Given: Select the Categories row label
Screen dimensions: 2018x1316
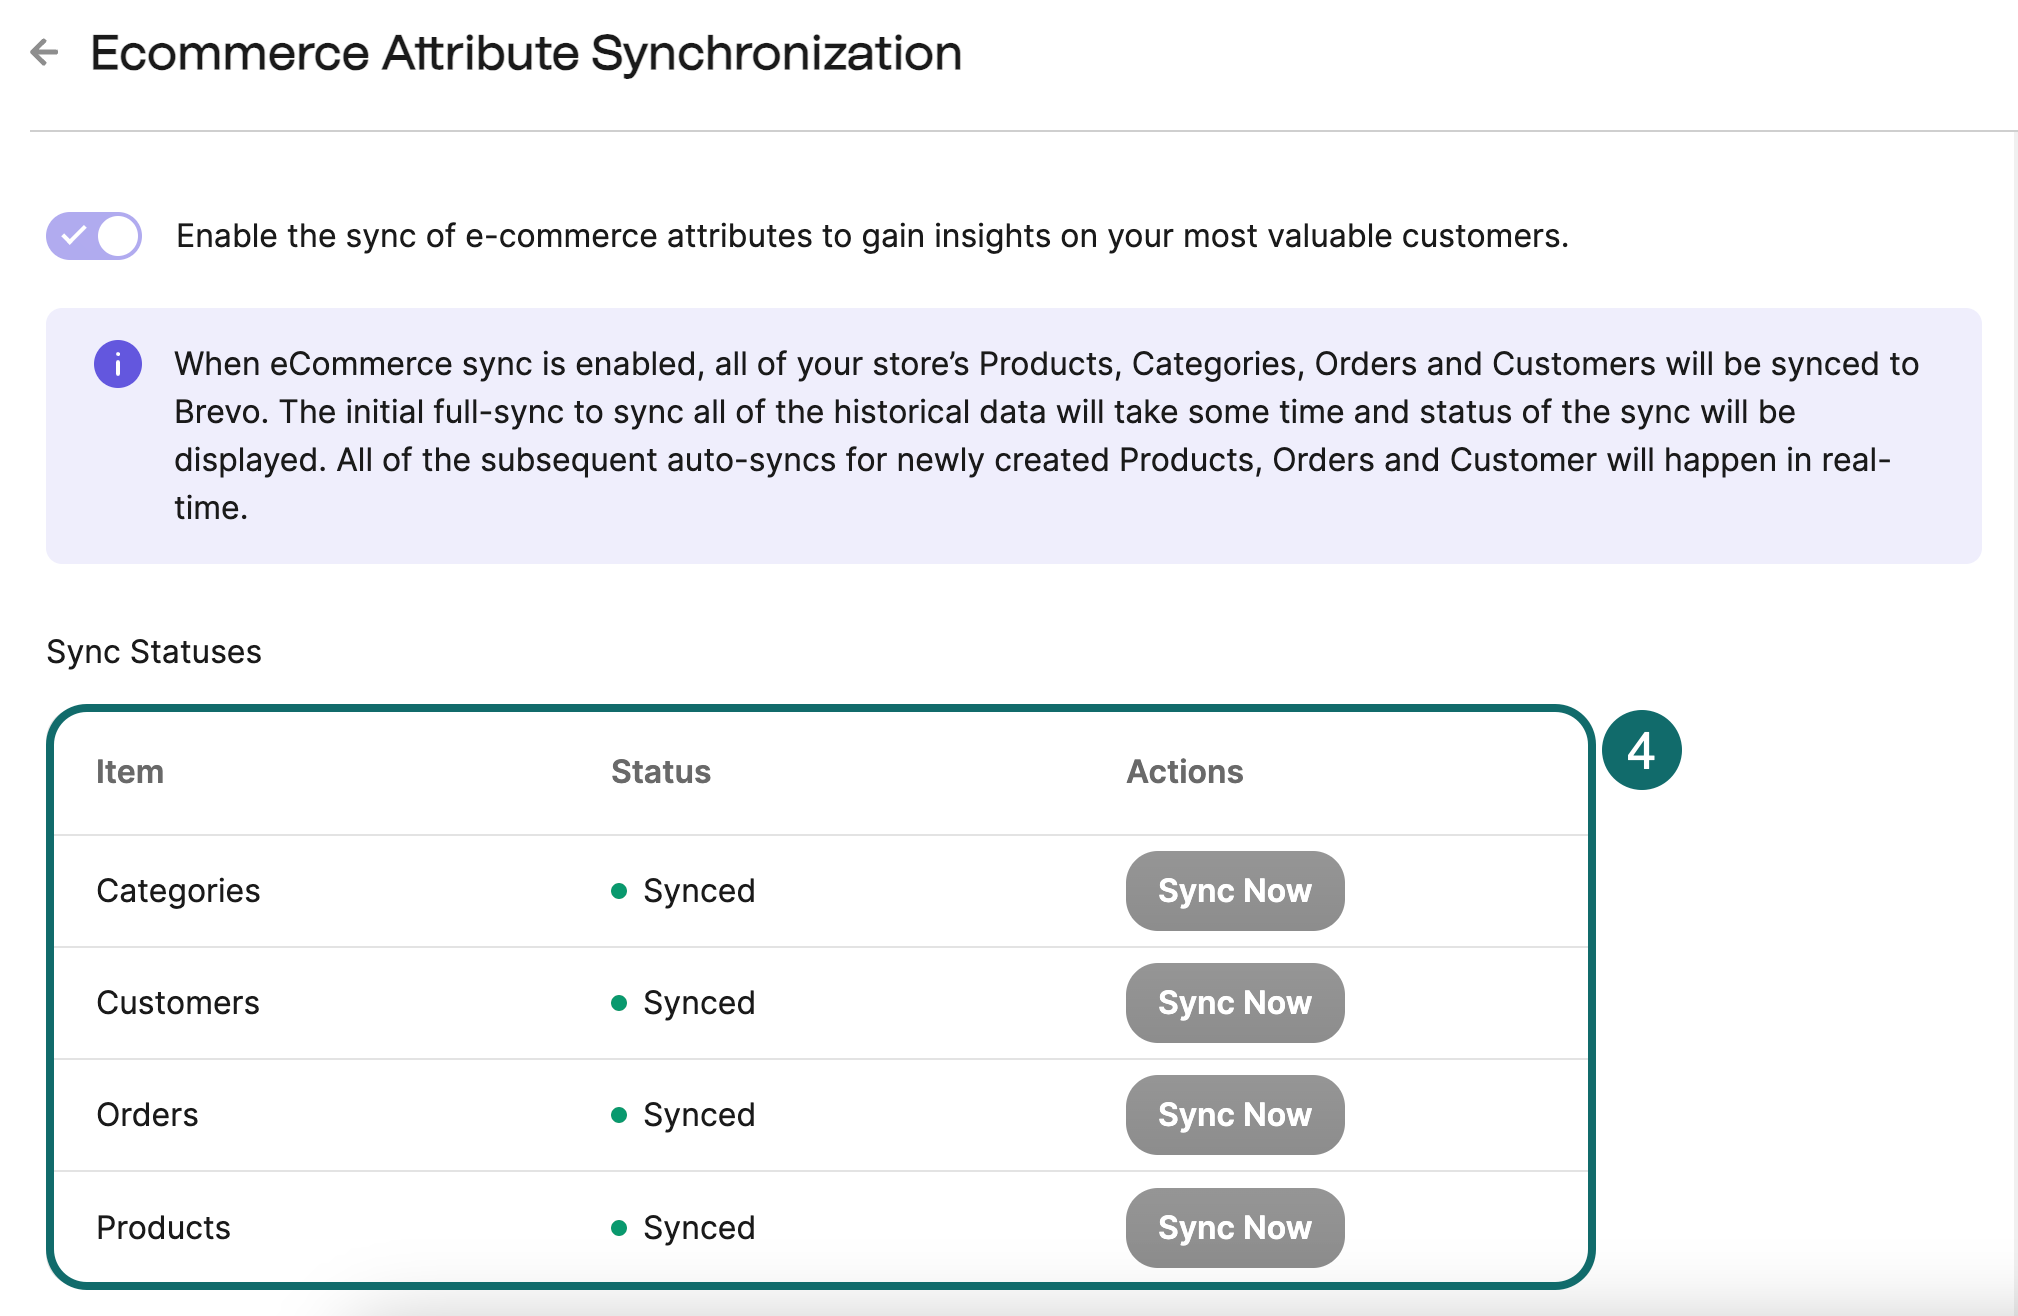Looking at the screenshot, I should tap(178, 891).
